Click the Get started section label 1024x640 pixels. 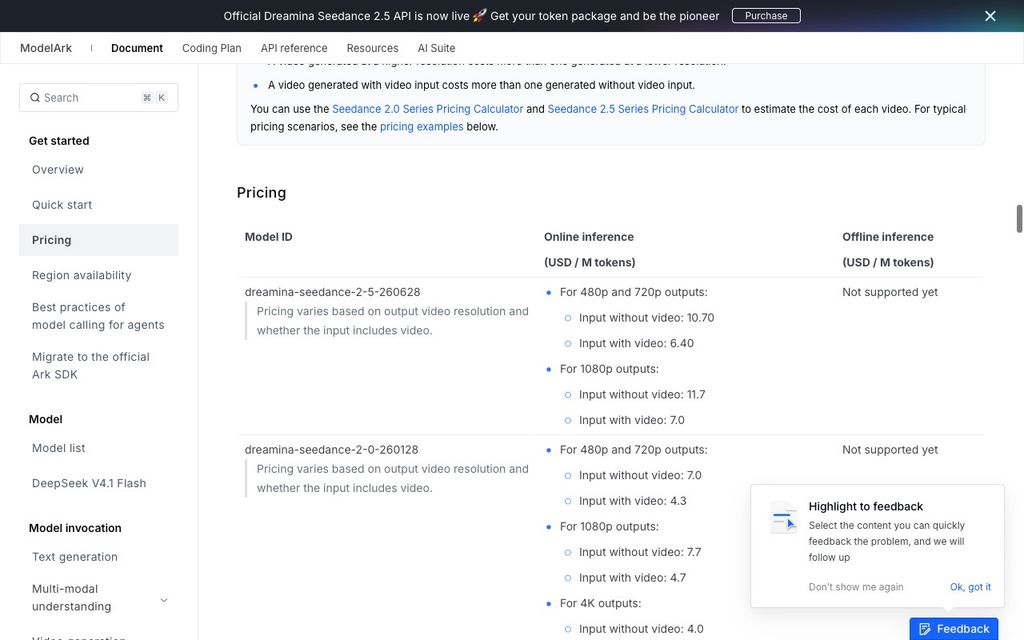click(59, 140)
